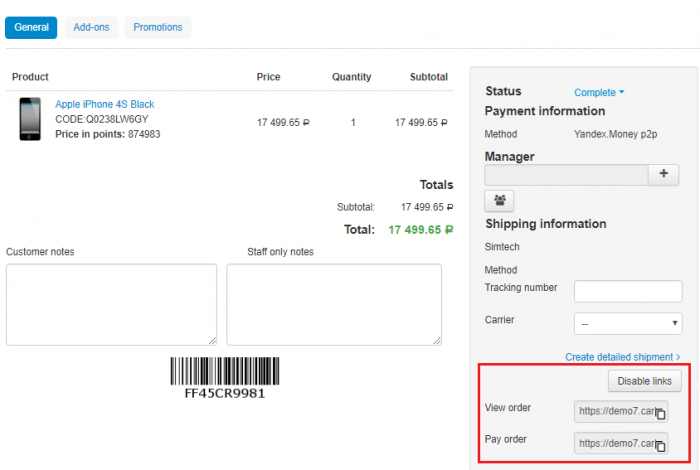Switch to the General tab
This screenshot has width=700, height=470.
(31, 28)
